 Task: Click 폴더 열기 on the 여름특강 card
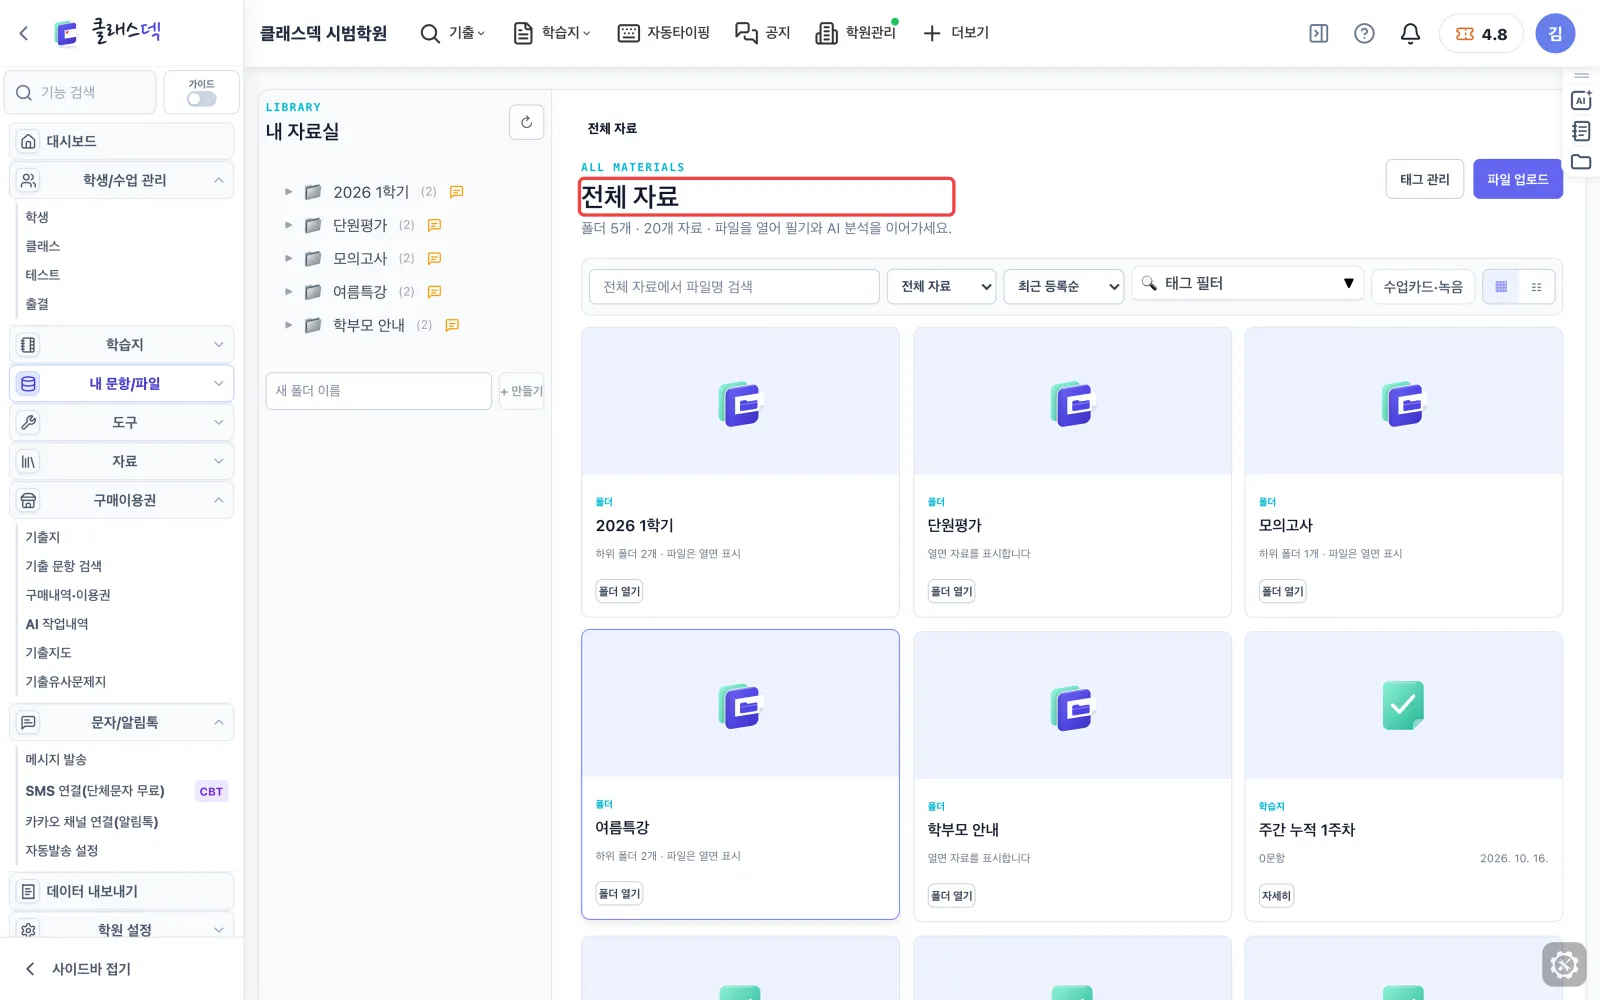(x=619, y=894)
